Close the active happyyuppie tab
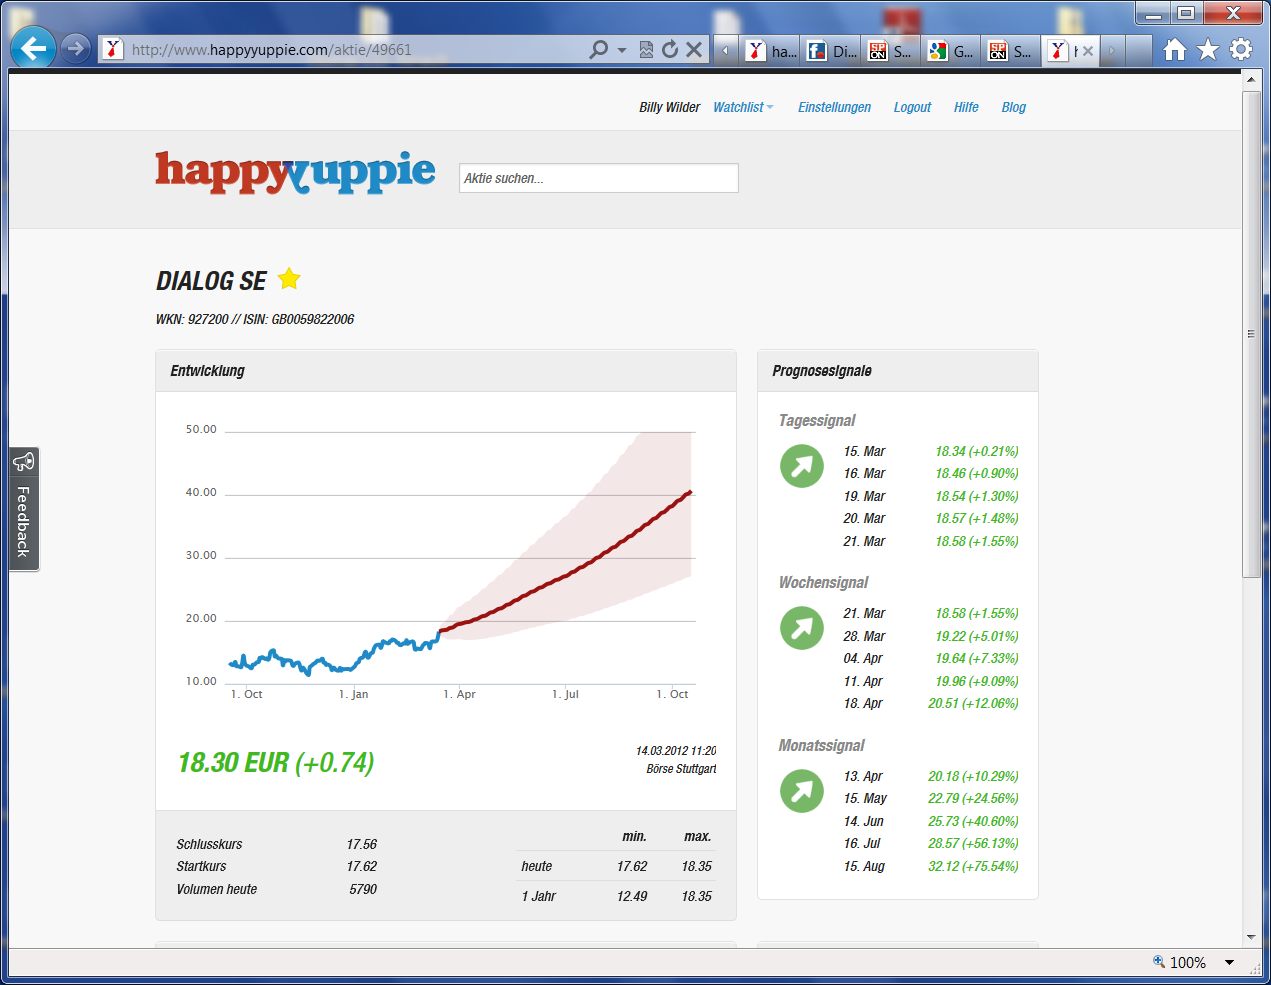The height and width of the screenshot is (985, 1271). tap(1088, 51)
